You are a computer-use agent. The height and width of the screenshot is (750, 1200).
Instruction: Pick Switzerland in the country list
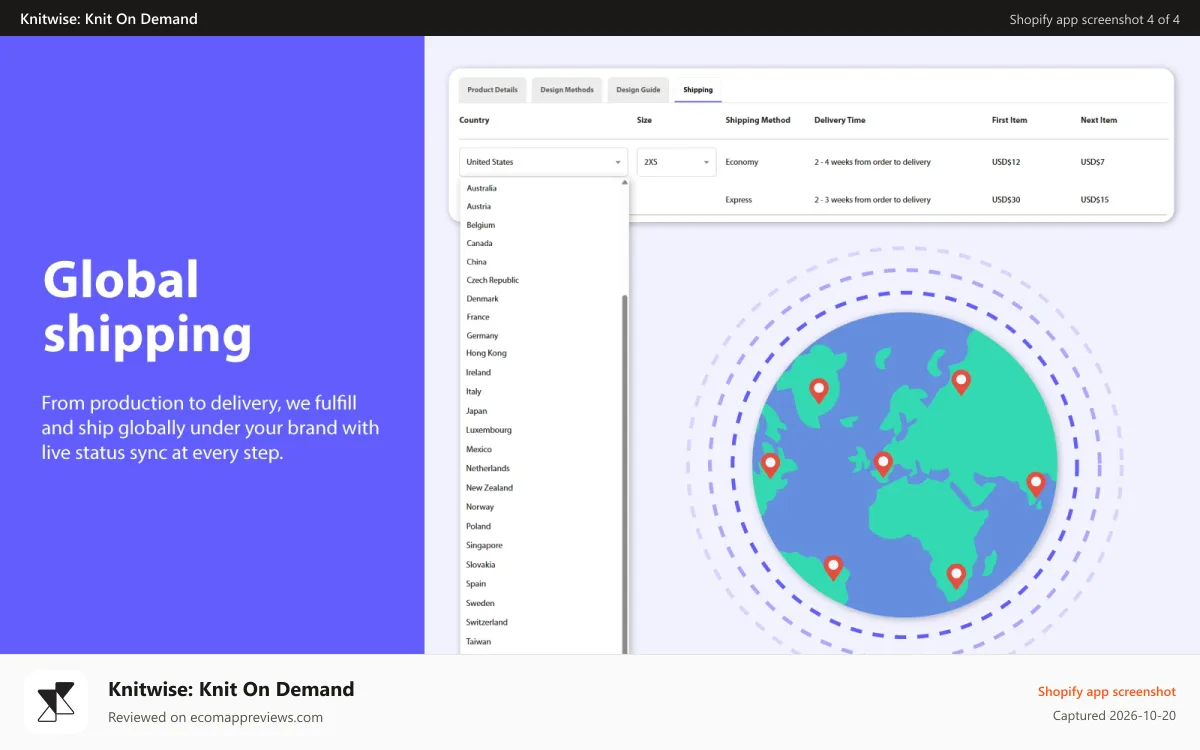tap(486, 622)
